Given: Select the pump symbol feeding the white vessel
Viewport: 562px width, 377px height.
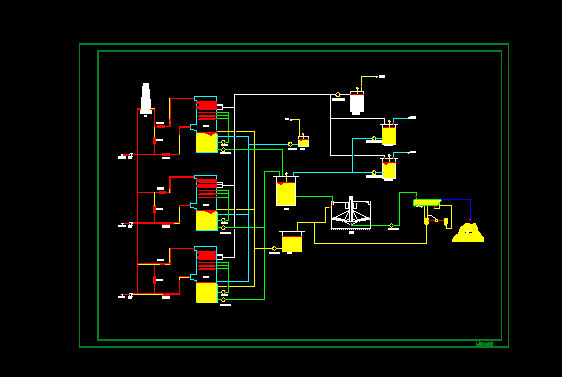Looking at the screenshot, I should [x=338, y=95].
